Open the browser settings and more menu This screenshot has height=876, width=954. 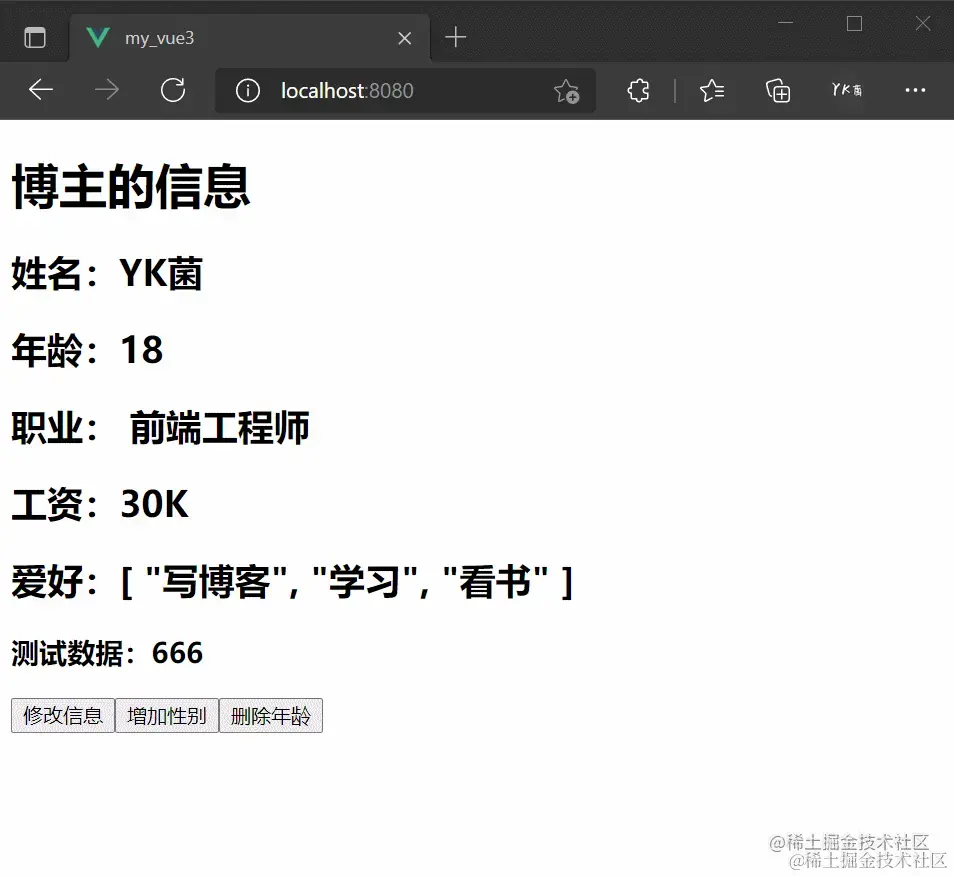coord(915,90)
